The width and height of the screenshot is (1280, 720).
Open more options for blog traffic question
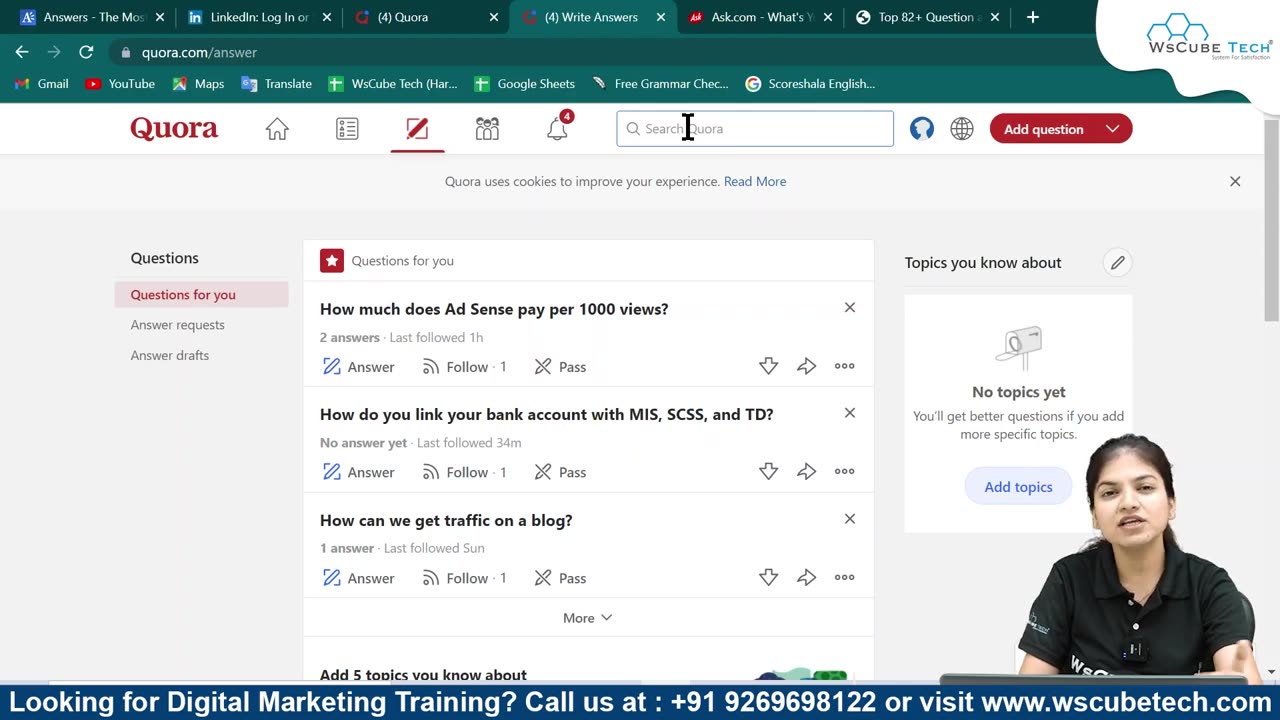pos(845,577)
